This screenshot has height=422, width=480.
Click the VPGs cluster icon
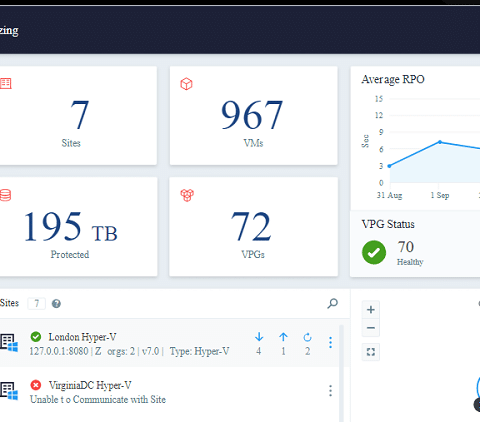click(x=187, y=195)
